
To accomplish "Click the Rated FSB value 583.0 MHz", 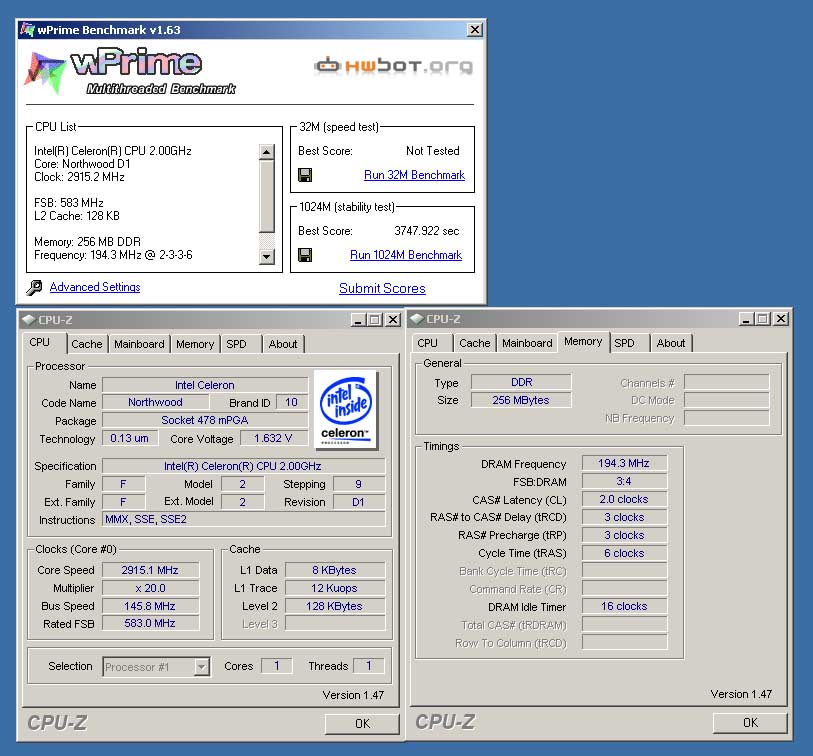I will (150, 623).
